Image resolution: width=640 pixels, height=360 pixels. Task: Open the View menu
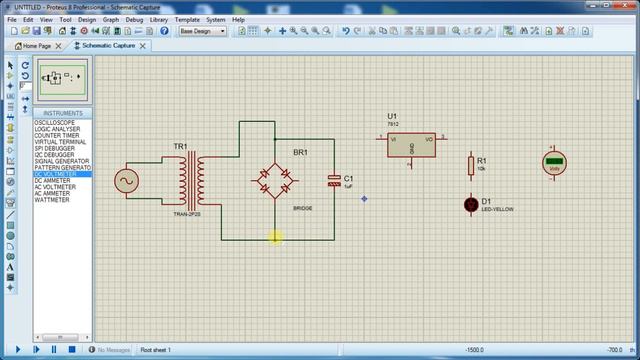46,20
